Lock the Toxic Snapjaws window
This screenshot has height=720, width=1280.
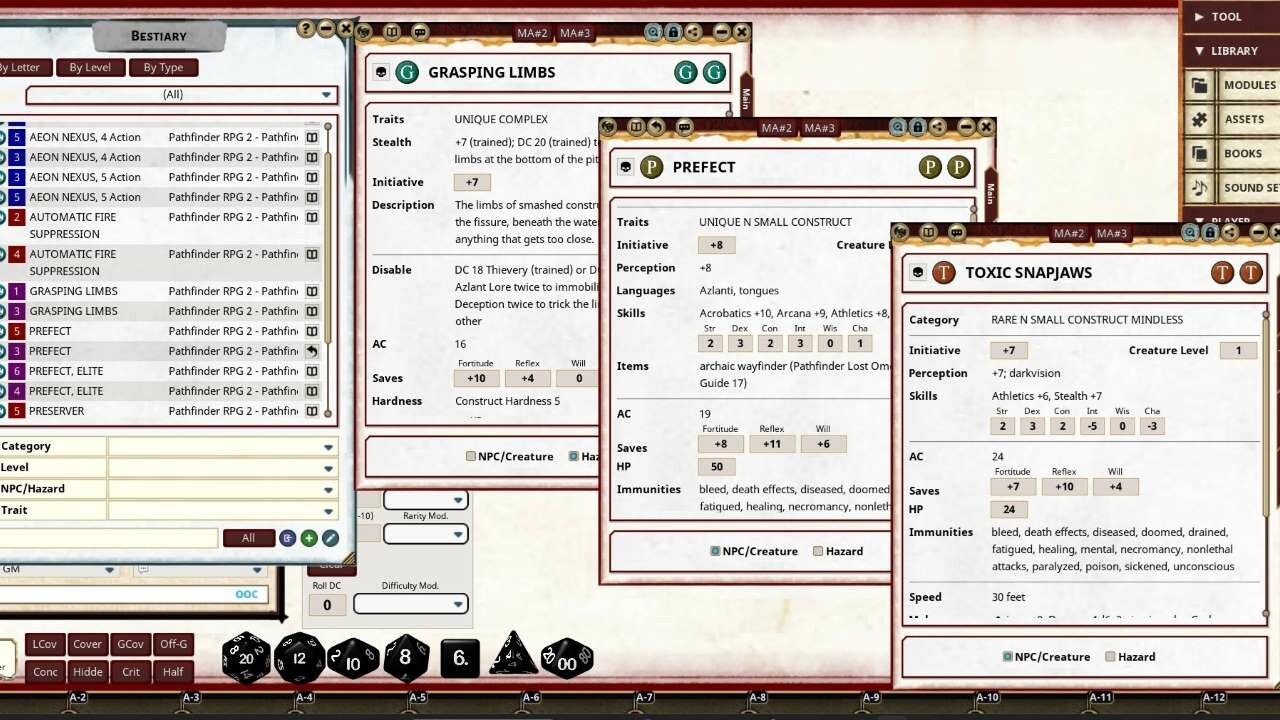(1211, 232)
